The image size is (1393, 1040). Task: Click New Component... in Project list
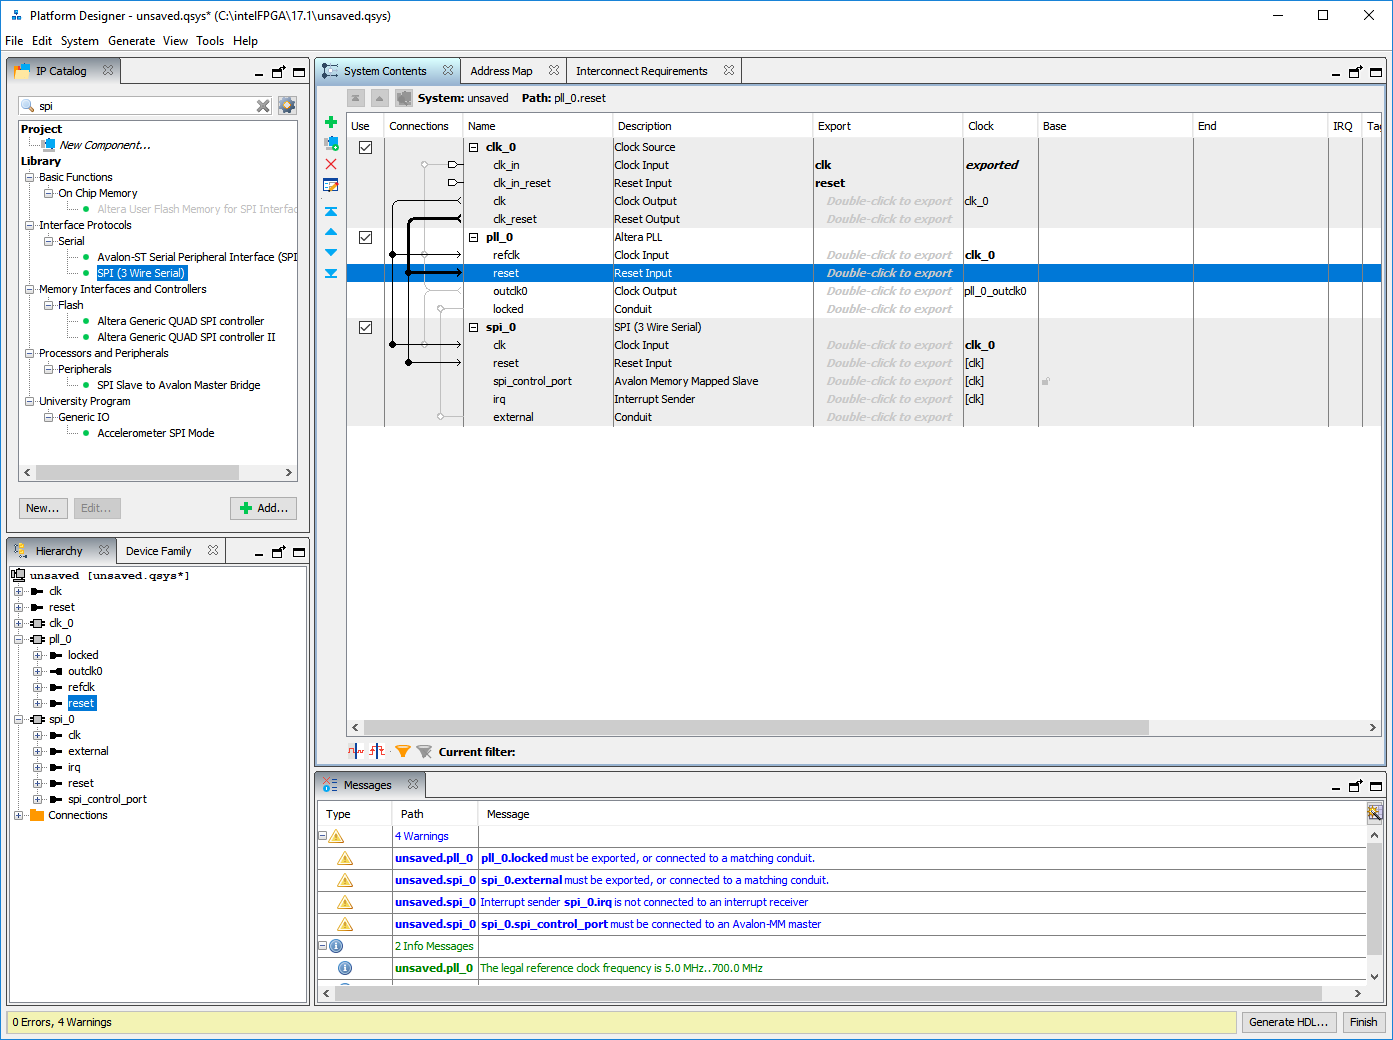(x=105, y=145)
